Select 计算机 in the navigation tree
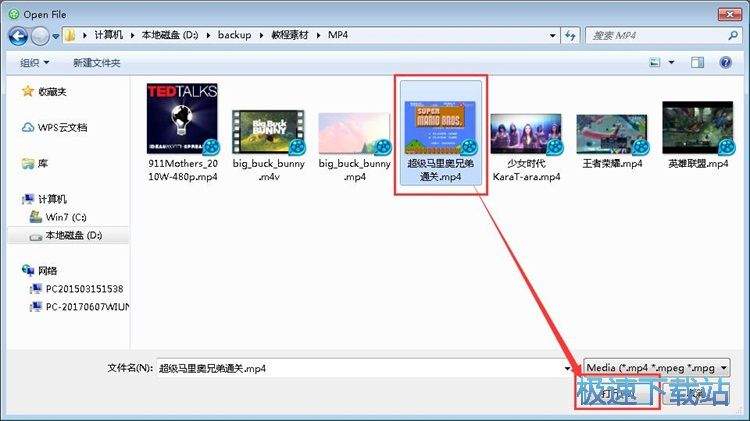This screenshot has width=750, height=421. (52, 199)
